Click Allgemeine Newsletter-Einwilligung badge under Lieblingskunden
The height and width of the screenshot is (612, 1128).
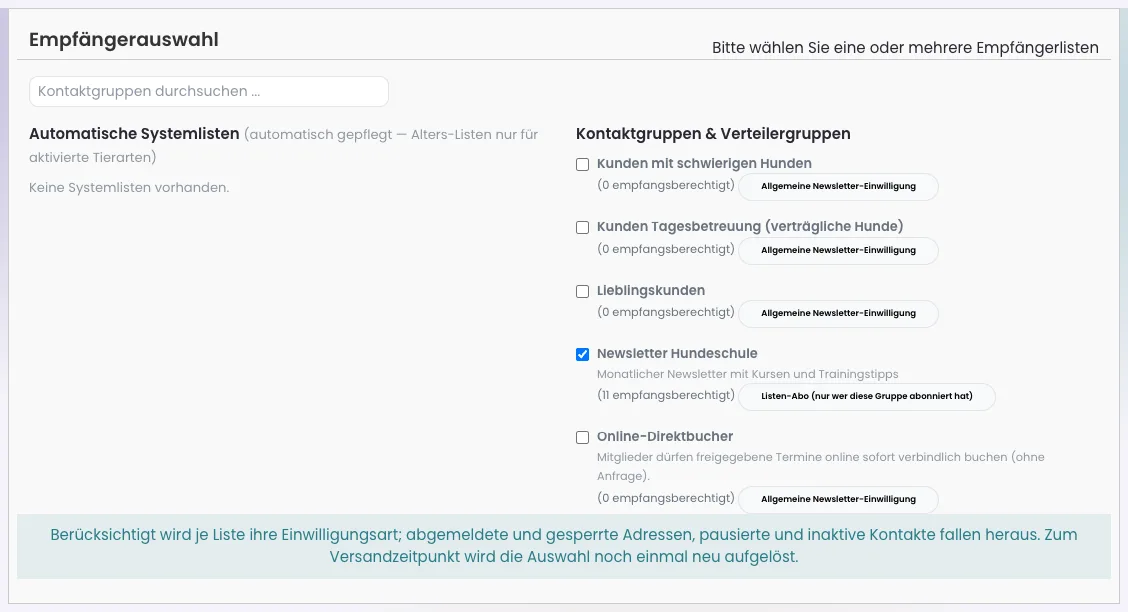838,314
